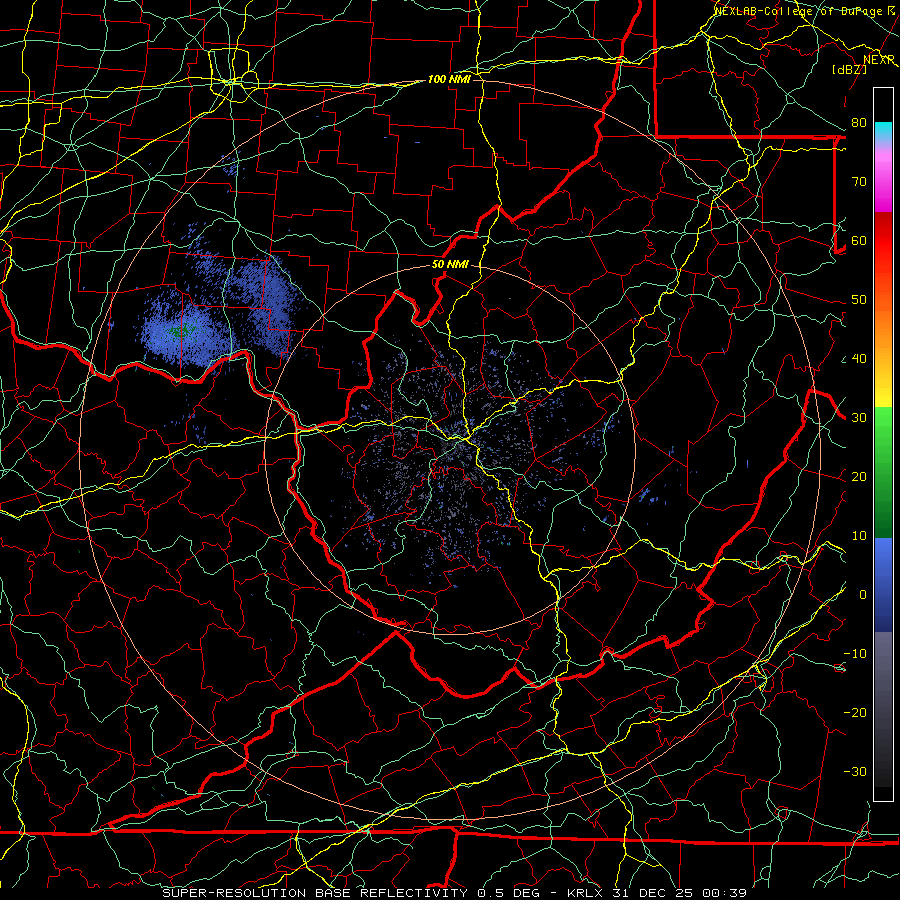The image size is (900, 900).
Task: Click the 60 value on the dBZ scale
Action: point(859,241)
